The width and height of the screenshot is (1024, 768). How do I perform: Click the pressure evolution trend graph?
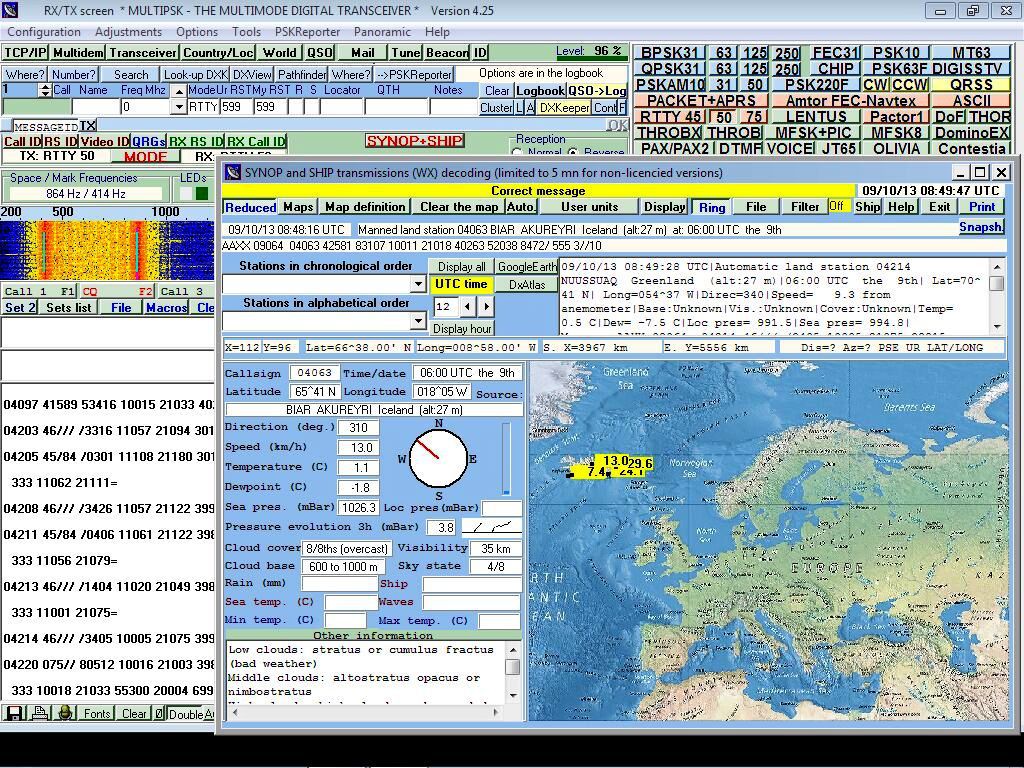point(492,526)
